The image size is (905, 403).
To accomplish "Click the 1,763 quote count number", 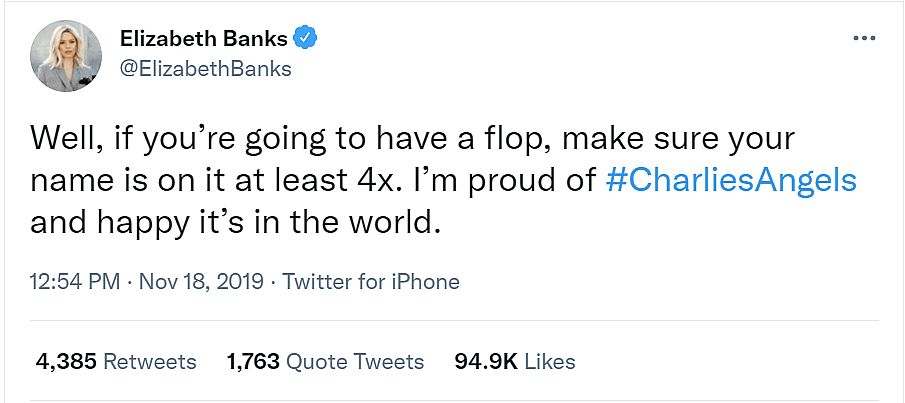I will pyautogui.click(x=254, y=361).
